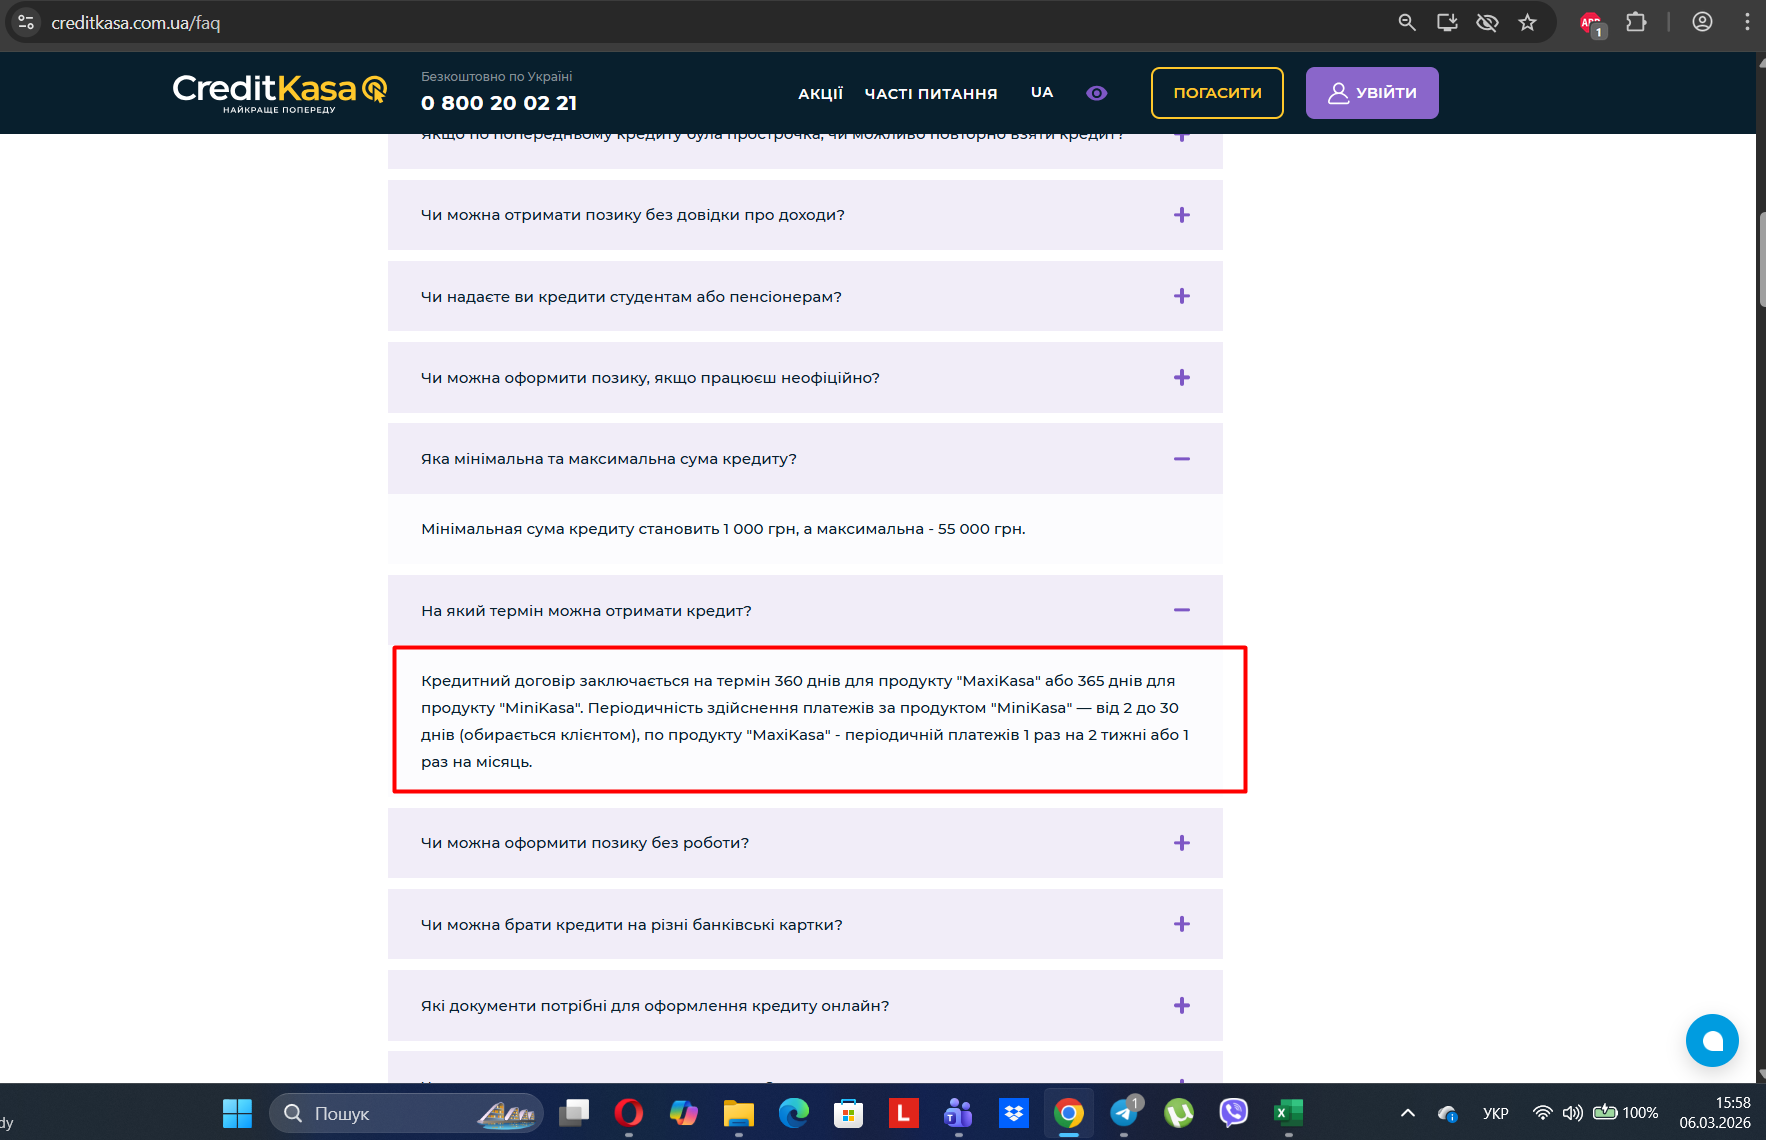Image resolution: width=1766 pixels, height=1140 pixels.
Task: Collapse the minimum and maximum loan amount question
Action: (x=805, y=458)
